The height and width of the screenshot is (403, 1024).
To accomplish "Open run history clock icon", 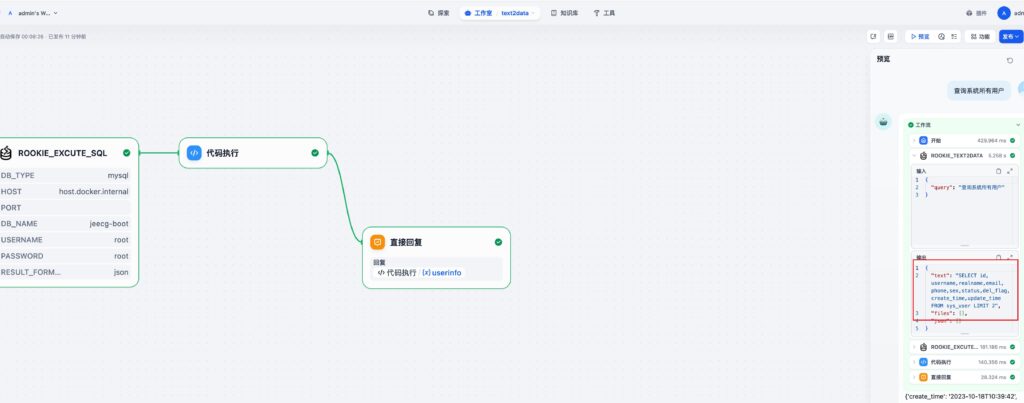I will (x=941, y=36).
